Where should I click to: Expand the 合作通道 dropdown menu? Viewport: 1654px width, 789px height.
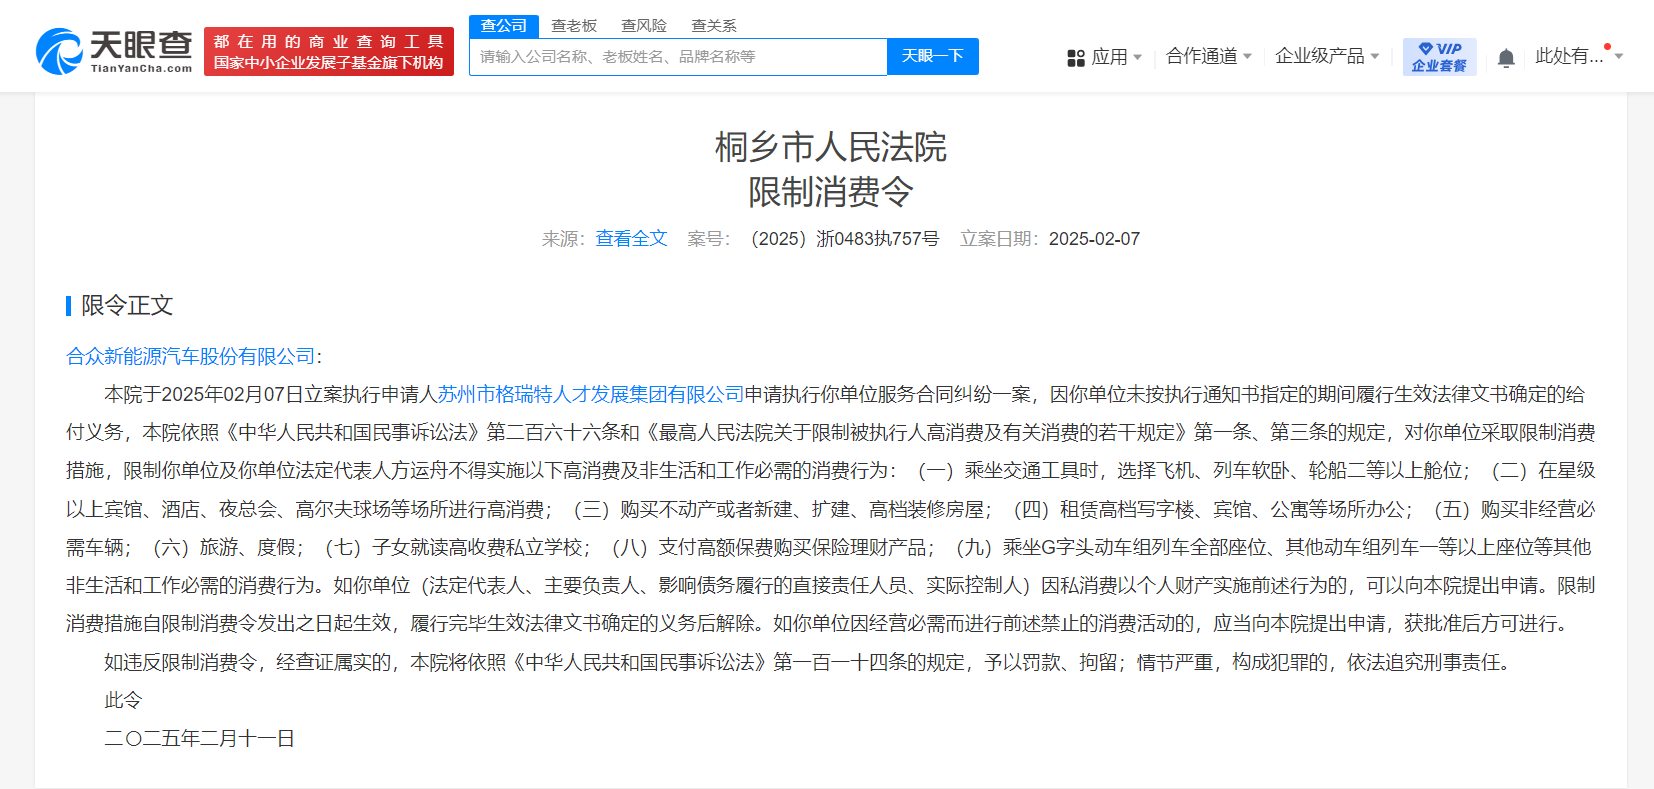(x=1247, y=57)
